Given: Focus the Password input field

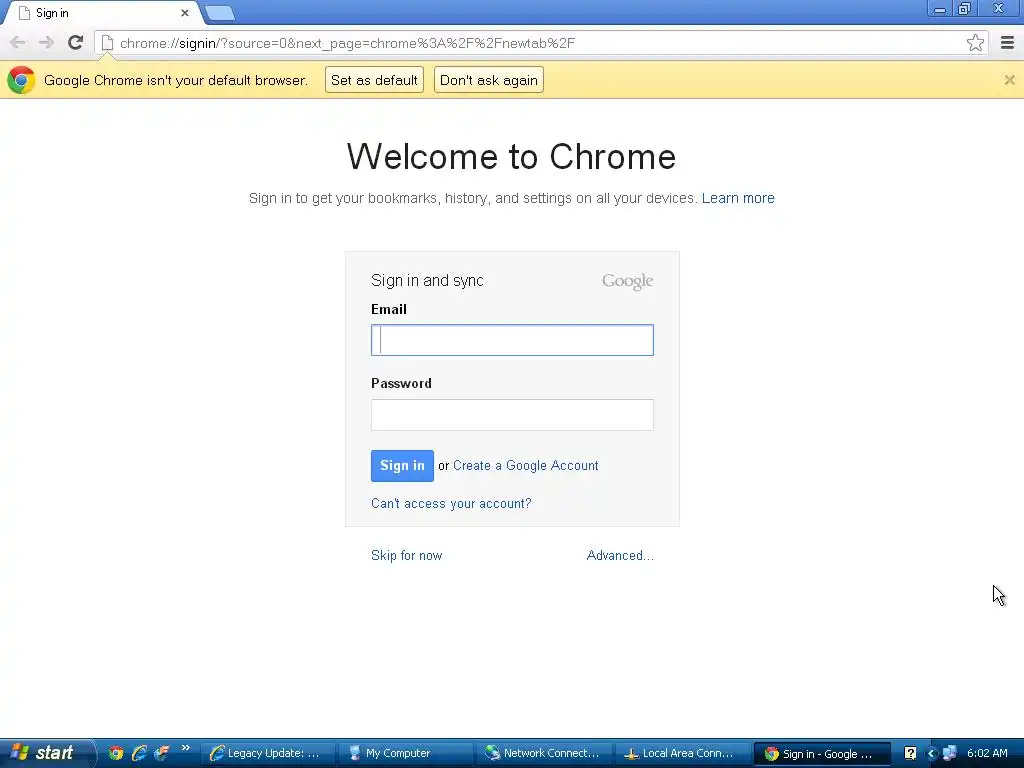Looking at the screenshot, I should (512, 415).
